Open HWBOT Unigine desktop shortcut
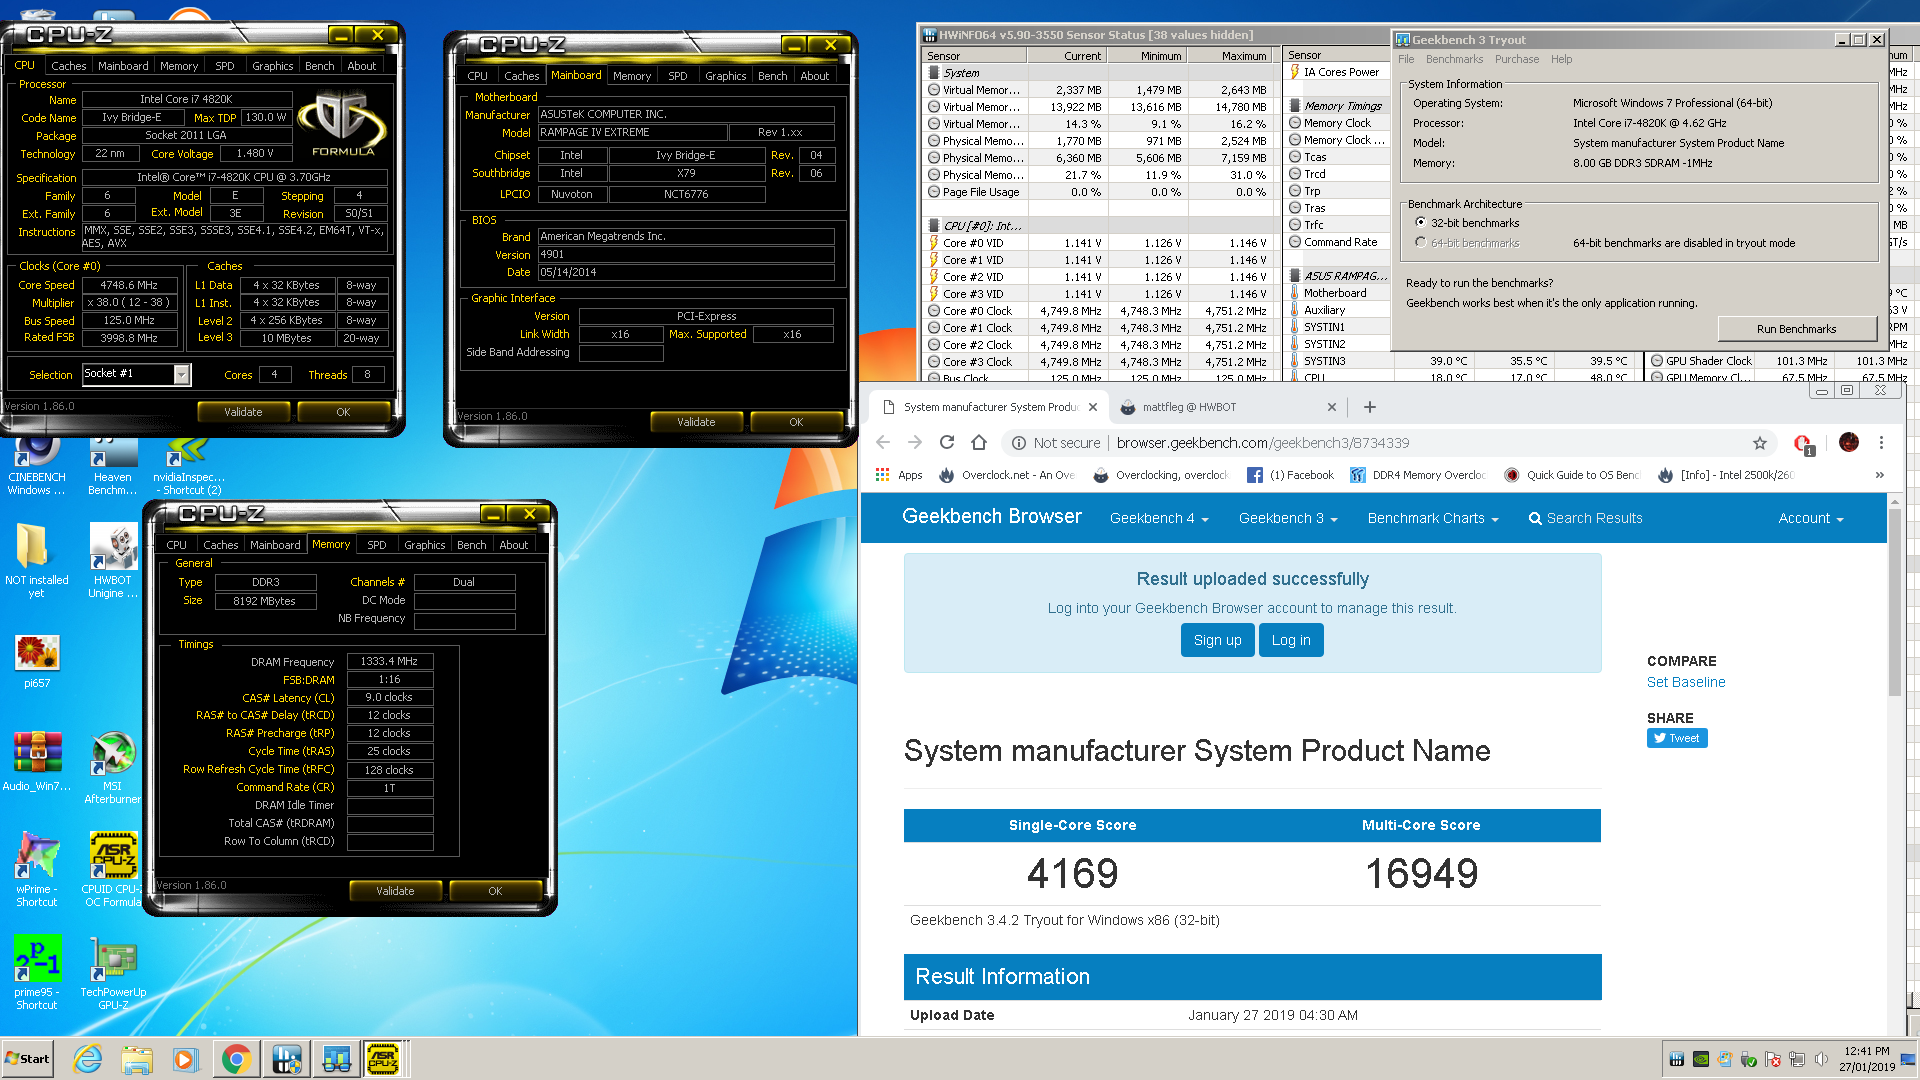This screenshot has height=1080, width=1920. tap(113, 562)
